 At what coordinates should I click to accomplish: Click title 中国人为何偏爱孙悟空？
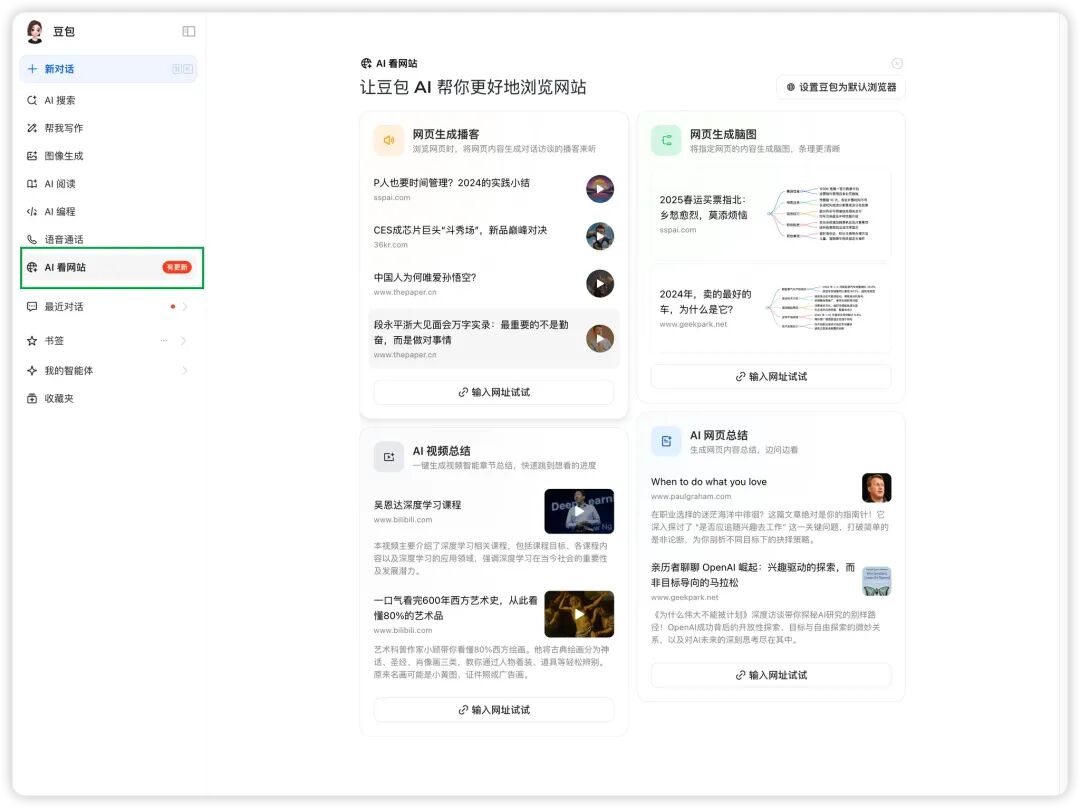[425, 278]
